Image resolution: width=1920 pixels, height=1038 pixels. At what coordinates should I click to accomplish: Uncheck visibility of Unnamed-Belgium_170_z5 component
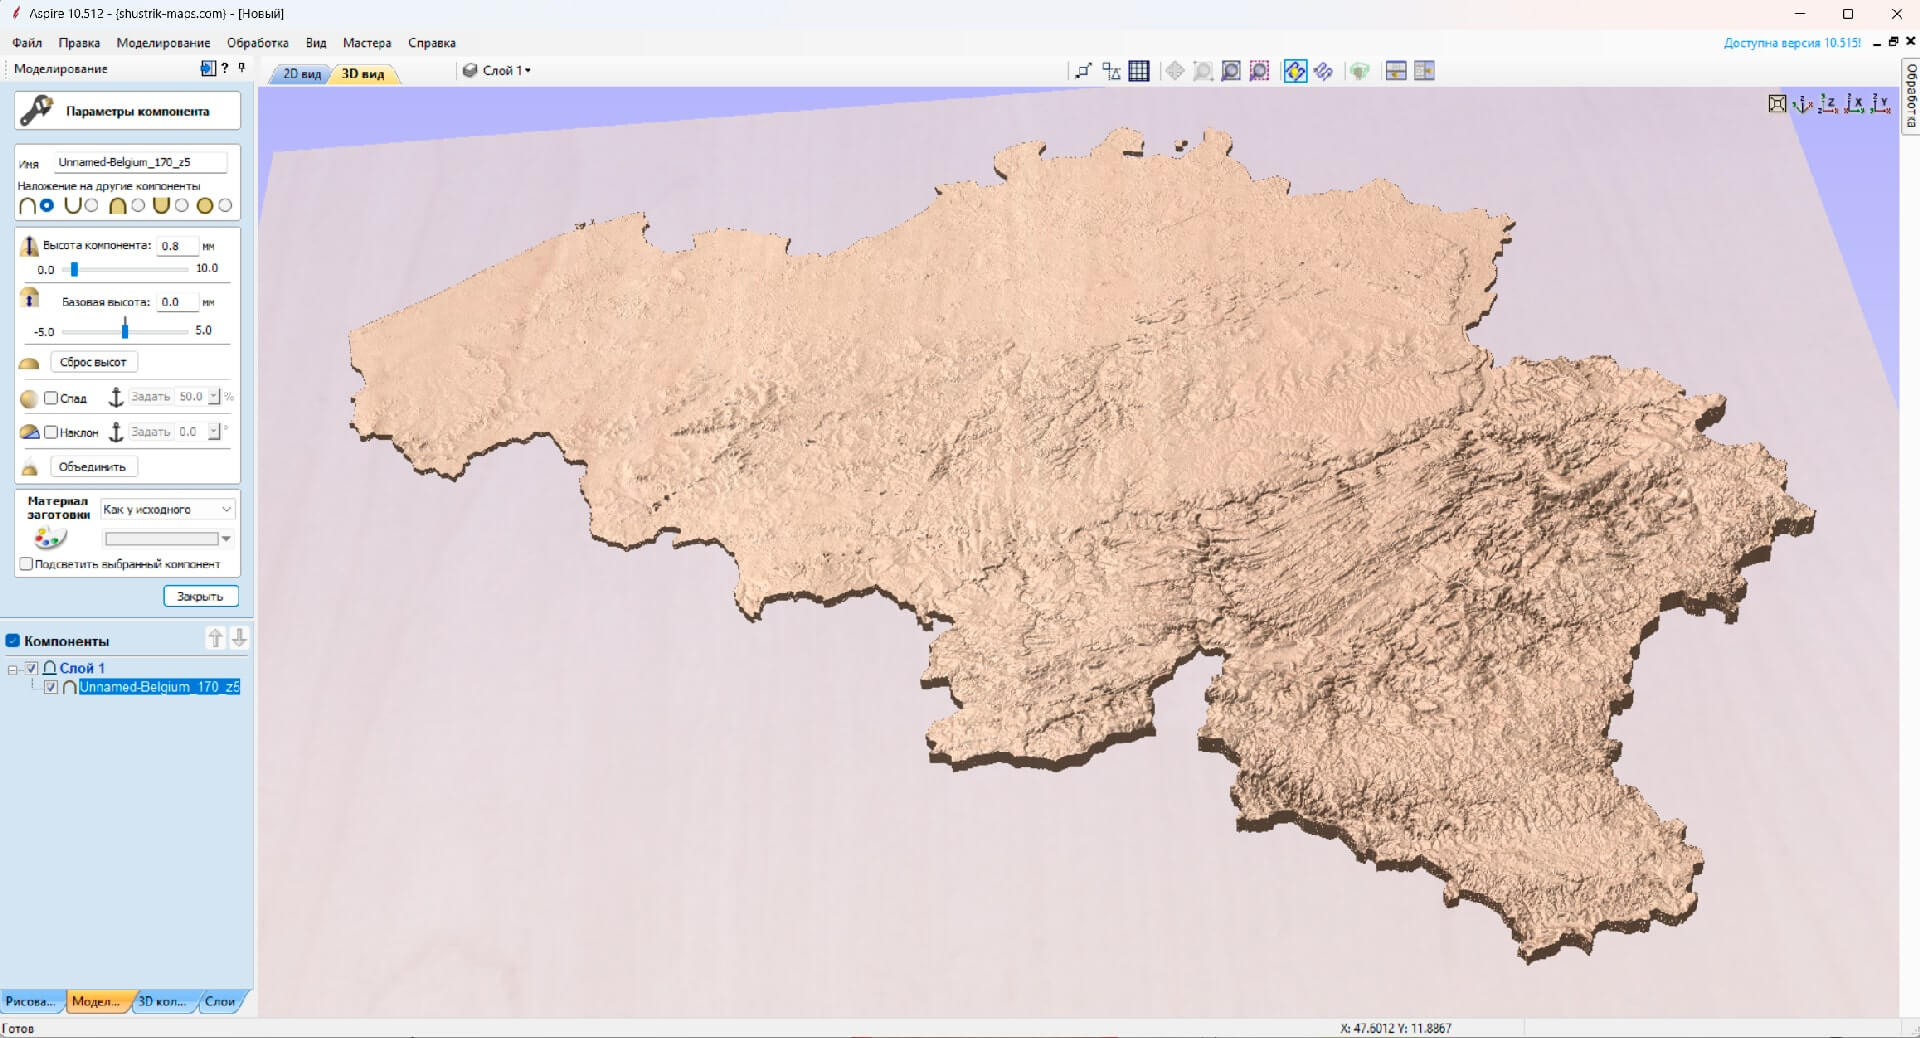tap(51, 687)
